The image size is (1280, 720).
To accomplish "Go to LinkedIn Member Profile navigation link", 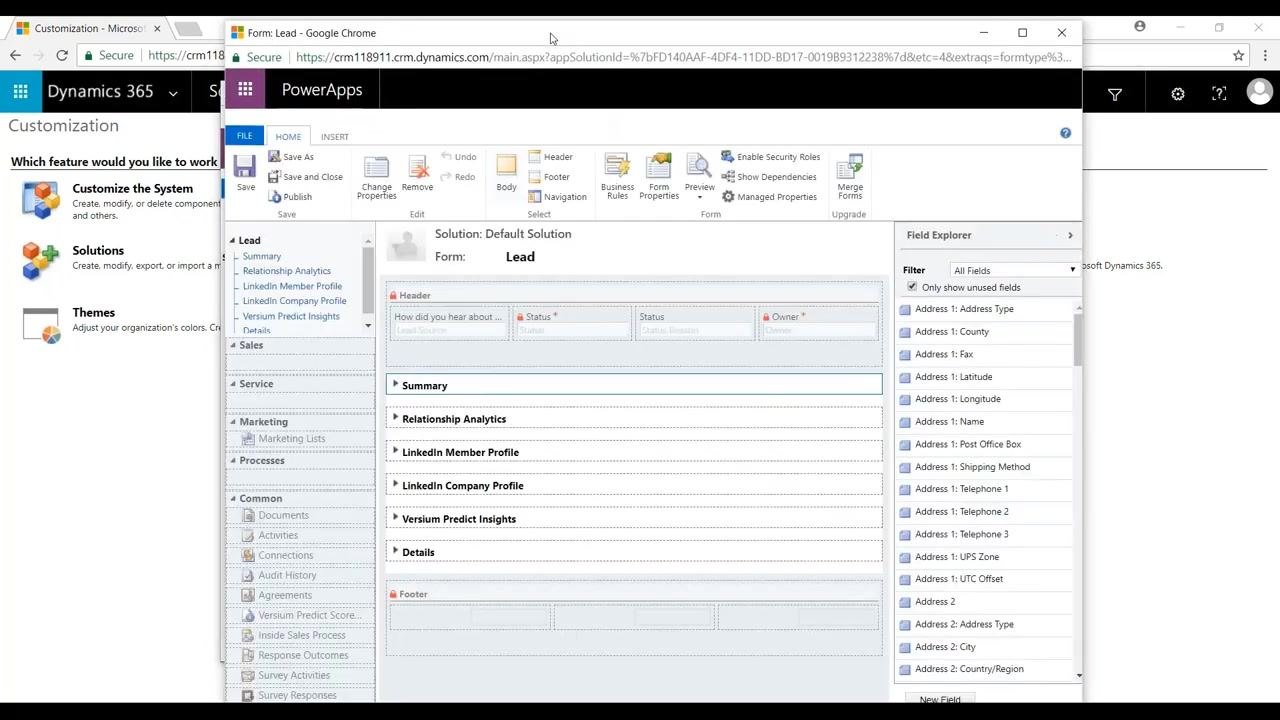I will click(x=292, y=286).
